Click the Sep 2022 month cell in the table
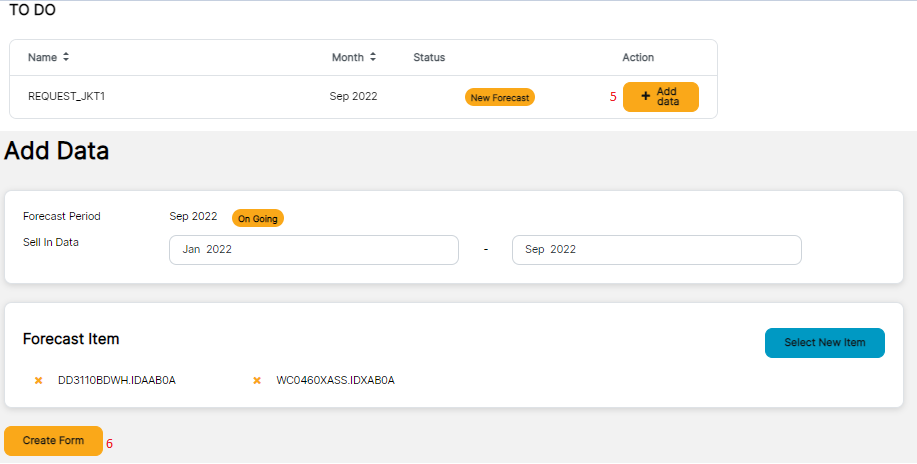The height and width of the screenshot is (464, 917). [353, 97]
